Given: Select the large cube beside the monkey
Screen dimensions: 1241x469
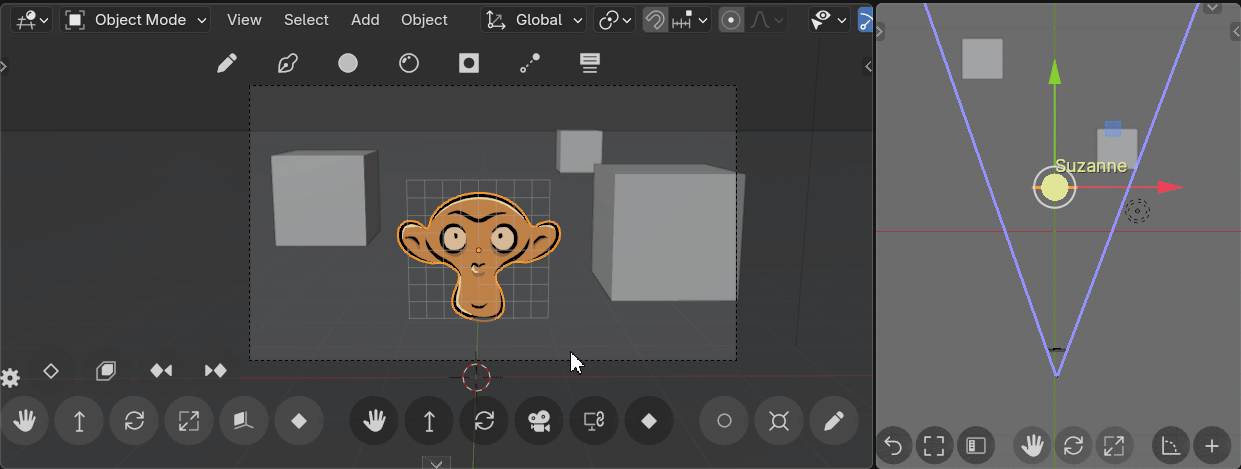Looking at the screenshot, I should click(x=669, y=232).
